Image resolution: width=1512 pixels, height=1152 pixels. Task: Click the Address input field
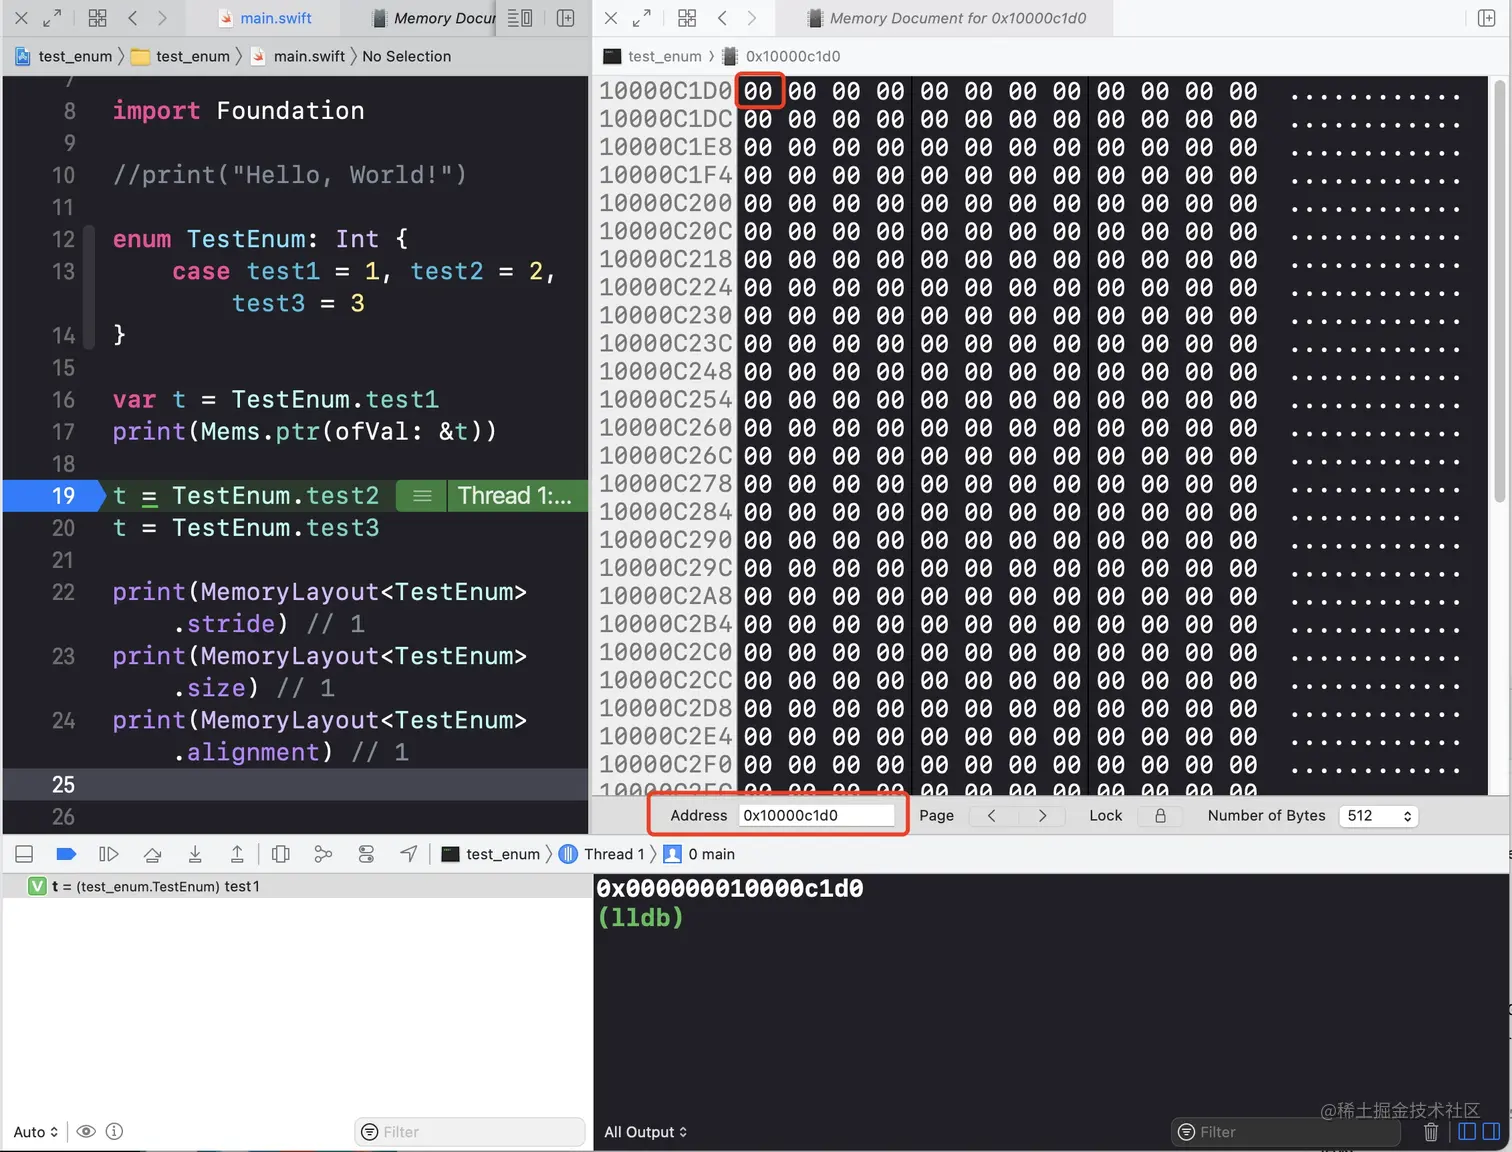(x=817, y=815)
